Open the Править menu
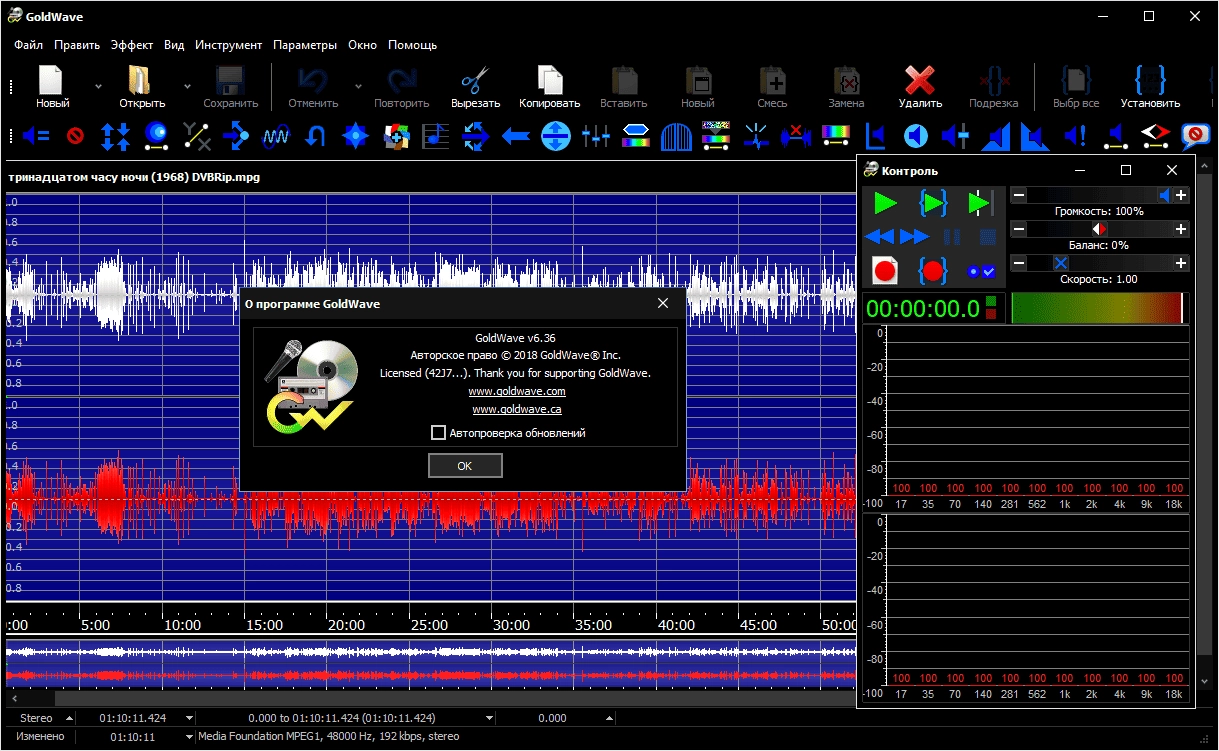Viewport: 1219px width, 751px height. (77, 45)
